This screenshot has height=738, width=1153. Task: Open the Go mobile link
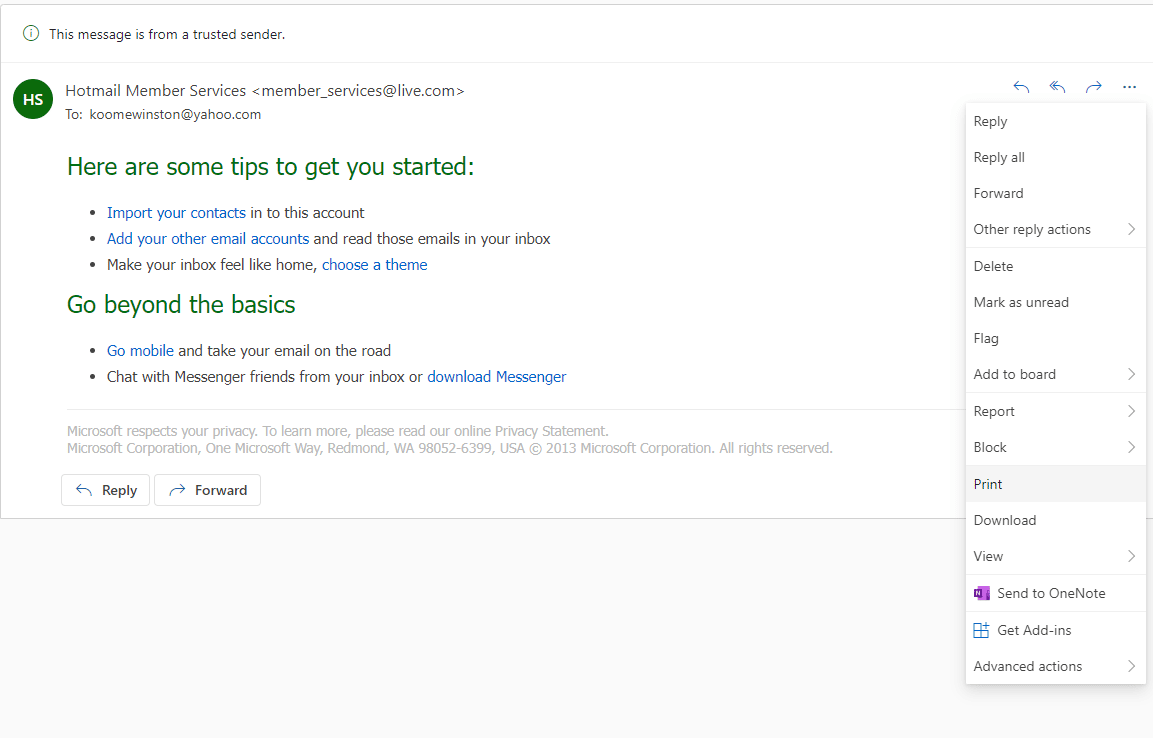[x=140, y=351]
